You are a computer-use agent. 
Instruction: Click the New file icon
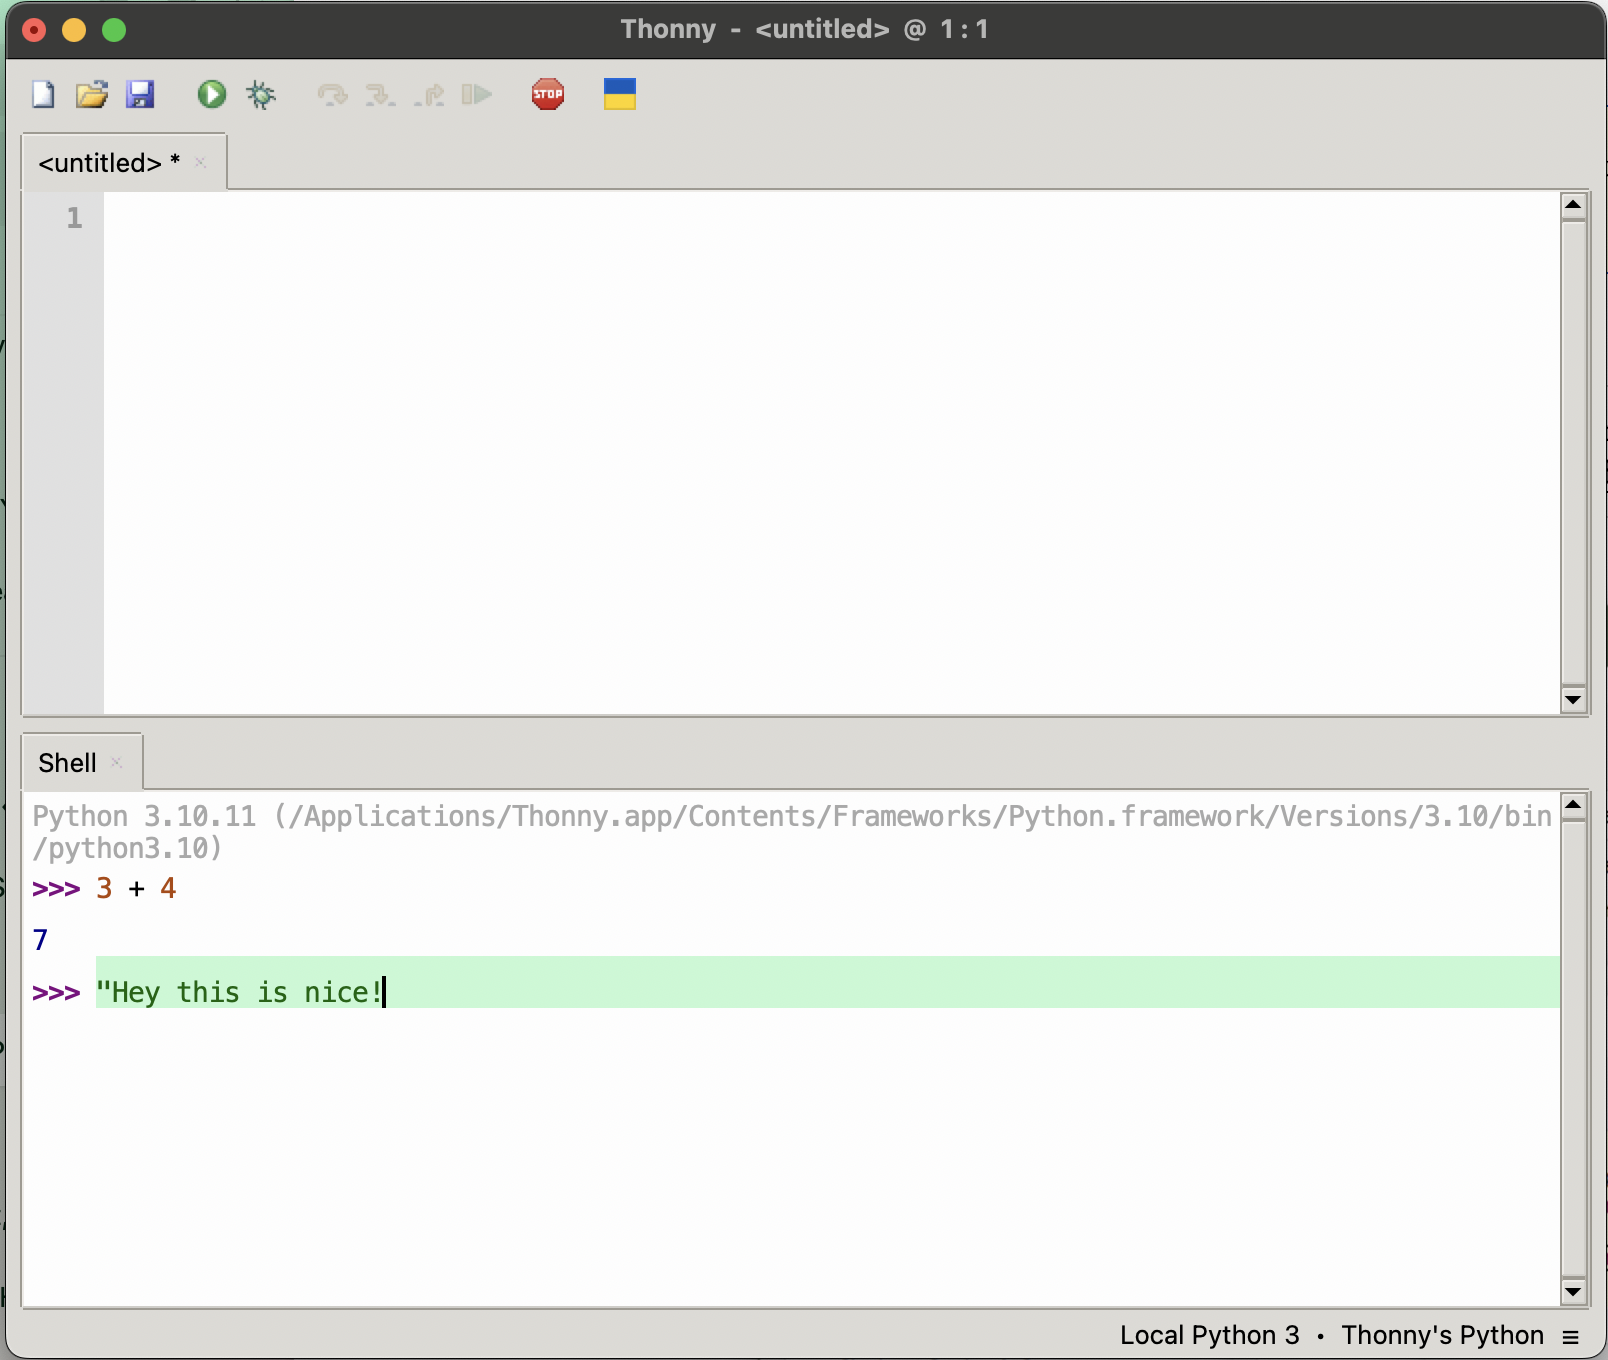pyautogui.click(x=43, y=95)
